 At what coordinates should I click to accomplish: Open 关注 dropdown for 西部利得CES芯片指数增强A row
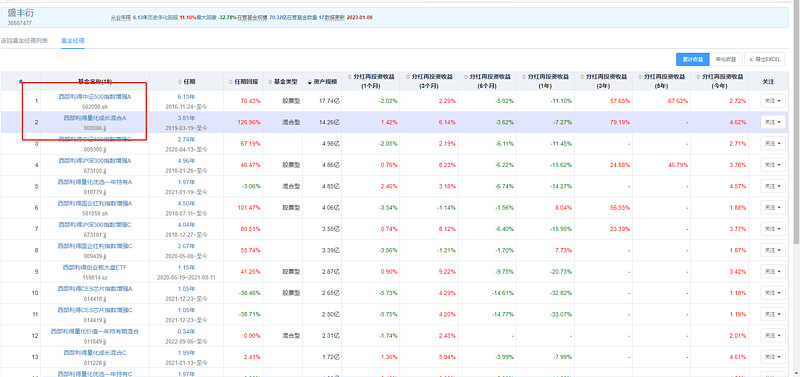pyautogui.click(x=773, y=293)
